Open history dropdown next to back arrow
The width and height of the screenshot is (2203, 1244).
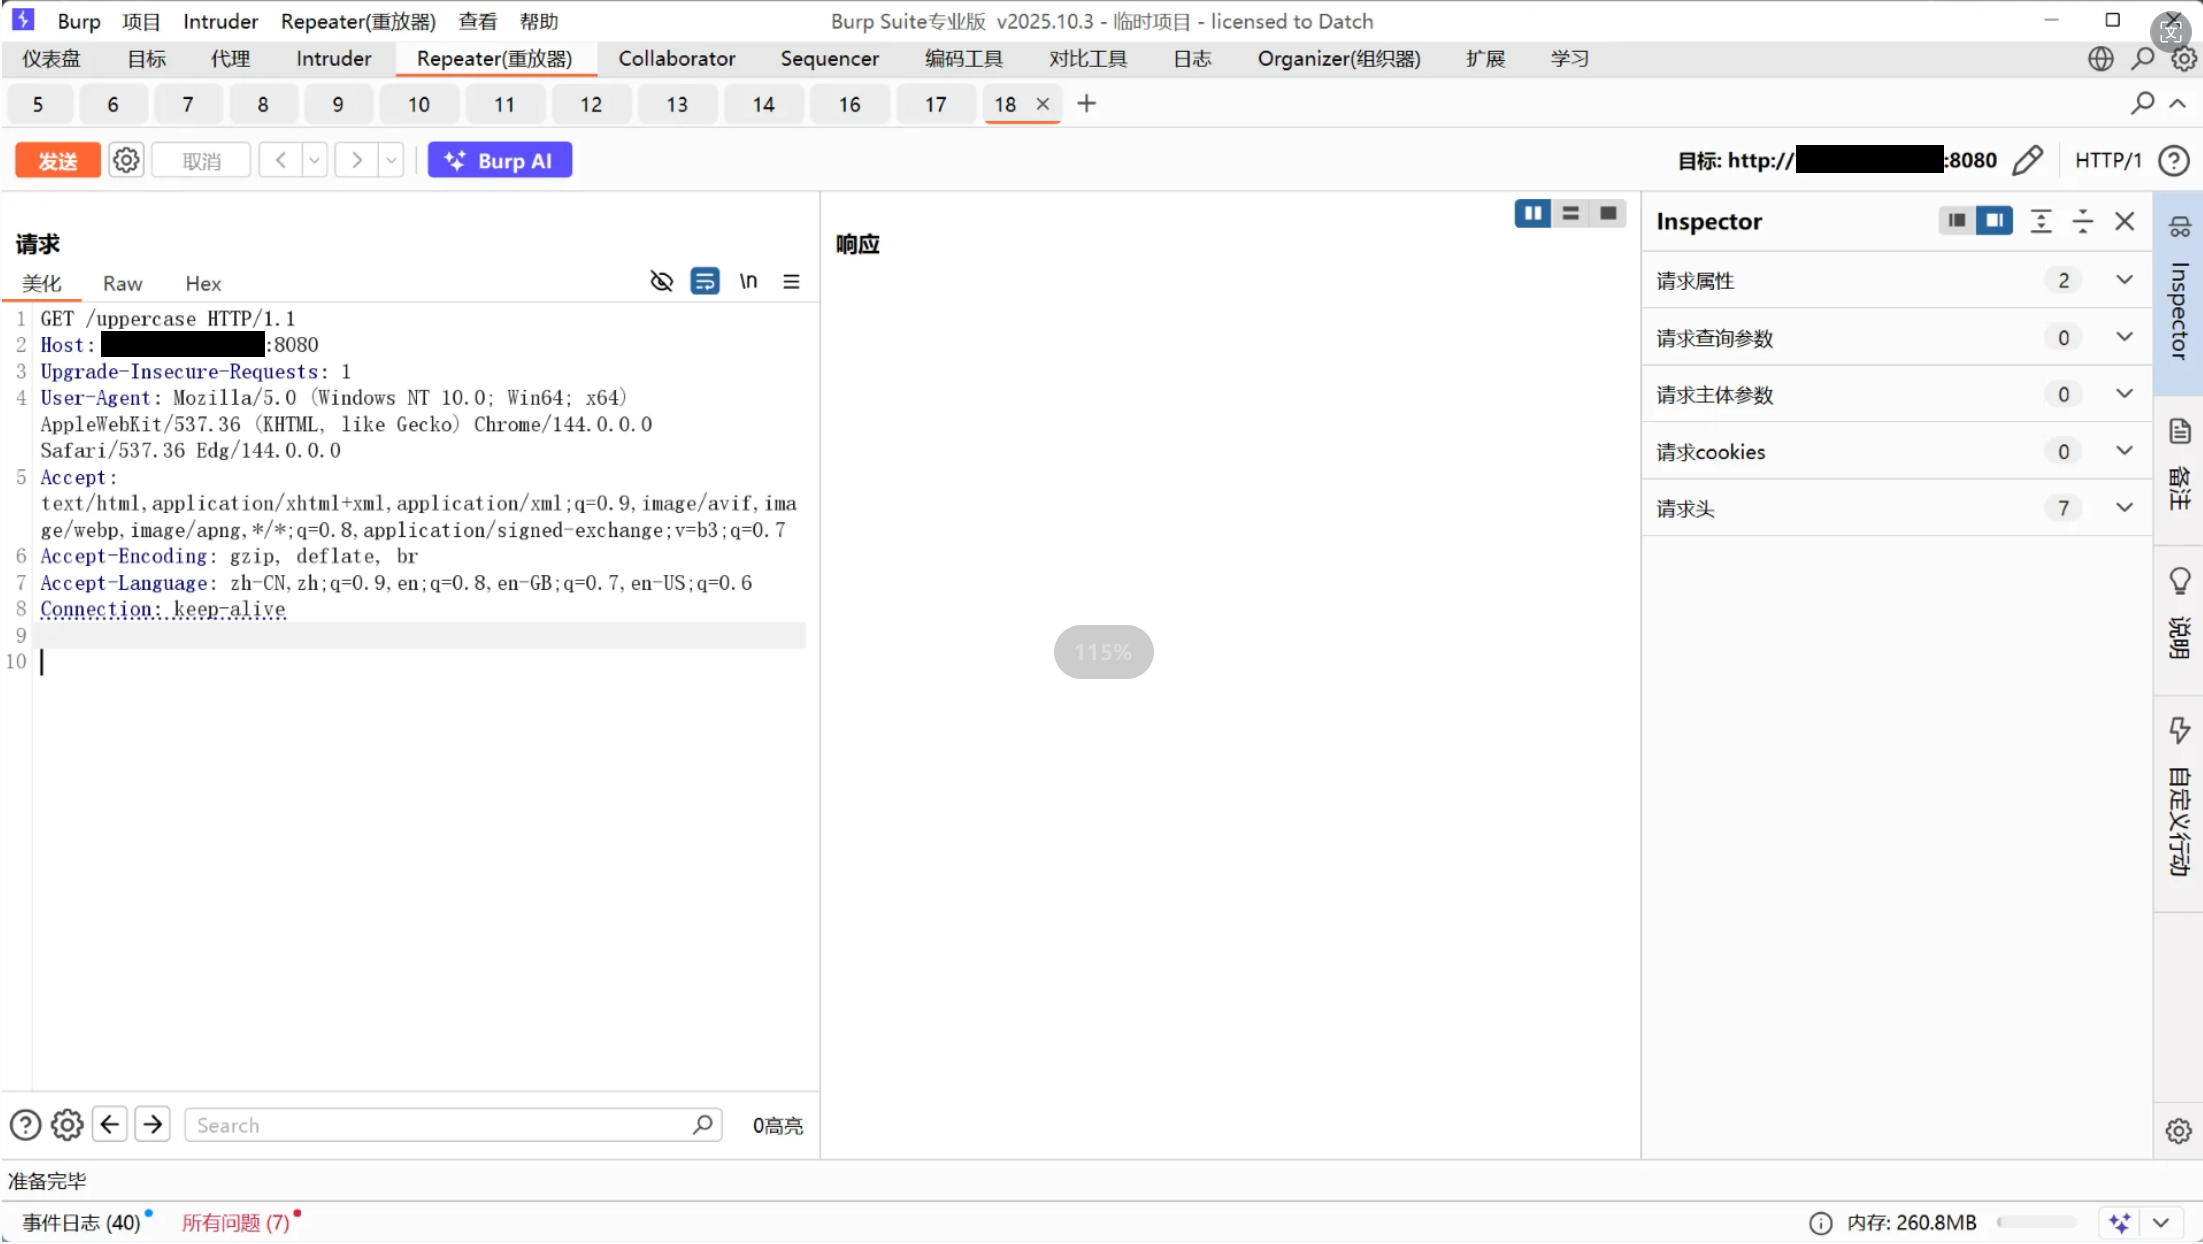[315, 160]
